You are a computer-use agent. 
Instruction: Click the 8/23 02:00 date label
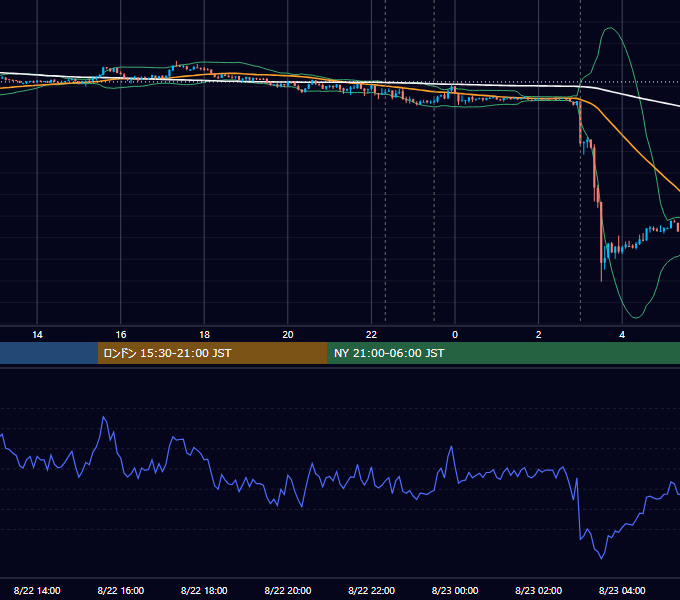pos(539,590)
